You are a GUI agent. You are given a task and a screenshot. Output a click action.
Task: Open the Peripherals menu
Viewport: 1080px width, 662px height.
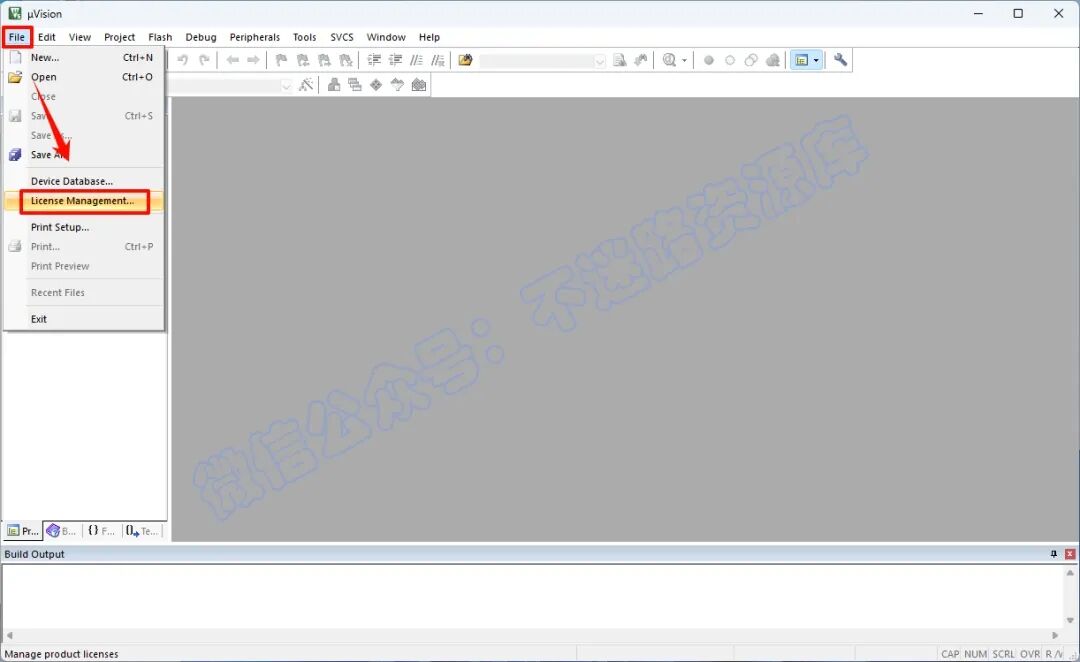pyautogui.click(x=255, y=37)
